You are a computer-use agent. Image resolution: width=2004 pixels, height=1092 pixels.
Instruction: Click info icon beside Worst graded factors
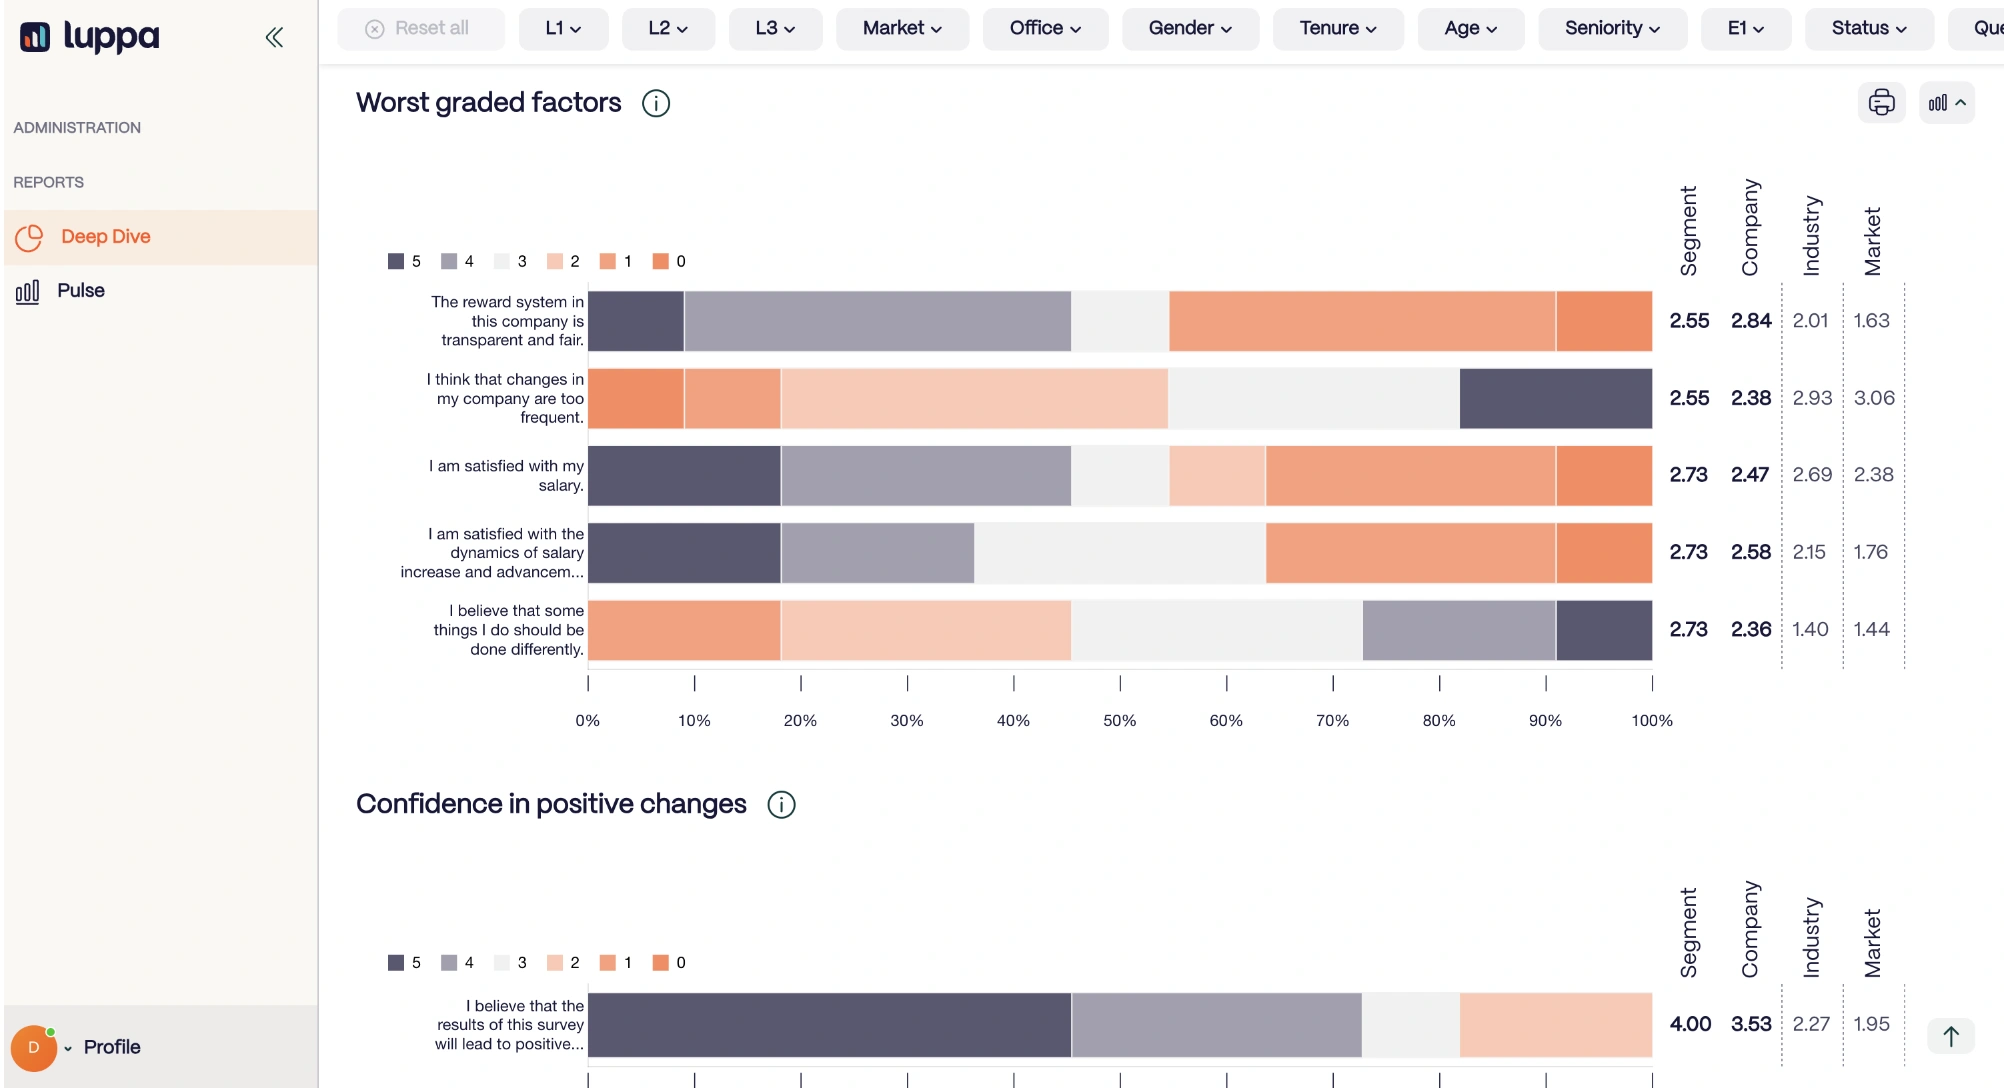(x=656, y=103)
